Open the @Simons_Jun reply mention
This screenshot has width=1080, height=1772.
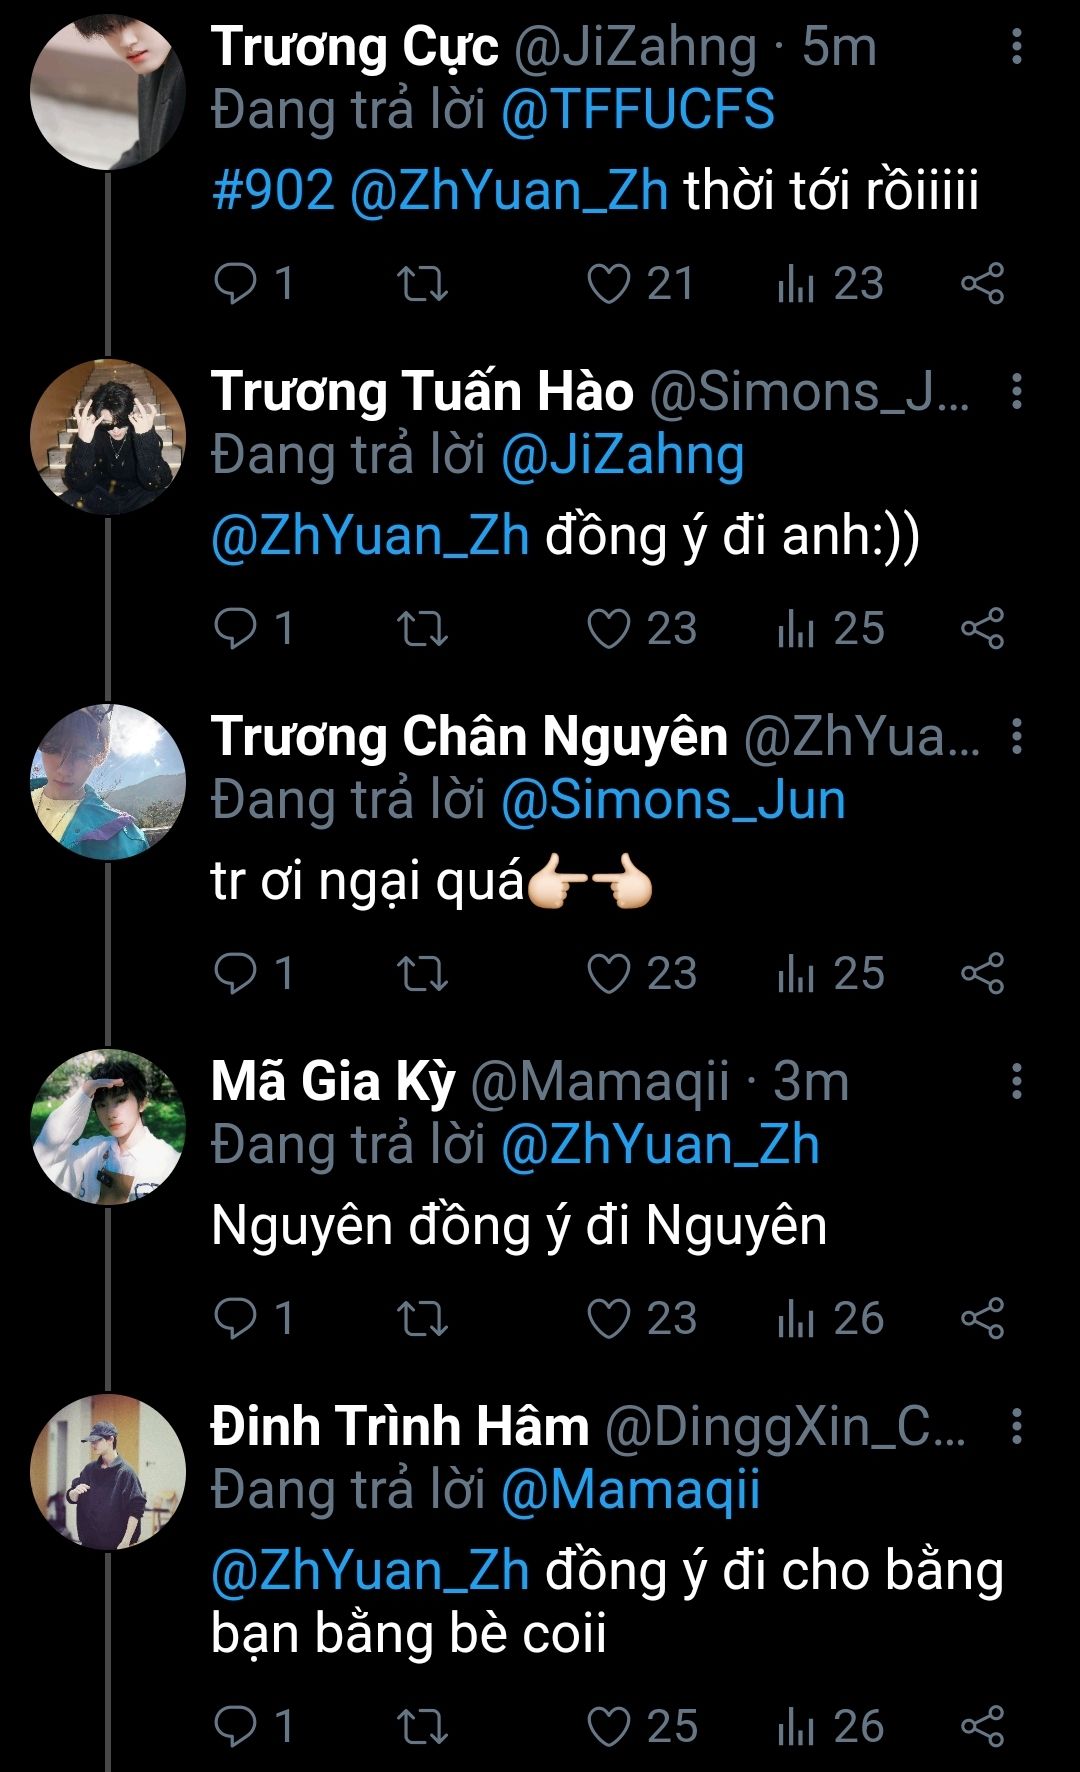[x=673, y=801]
